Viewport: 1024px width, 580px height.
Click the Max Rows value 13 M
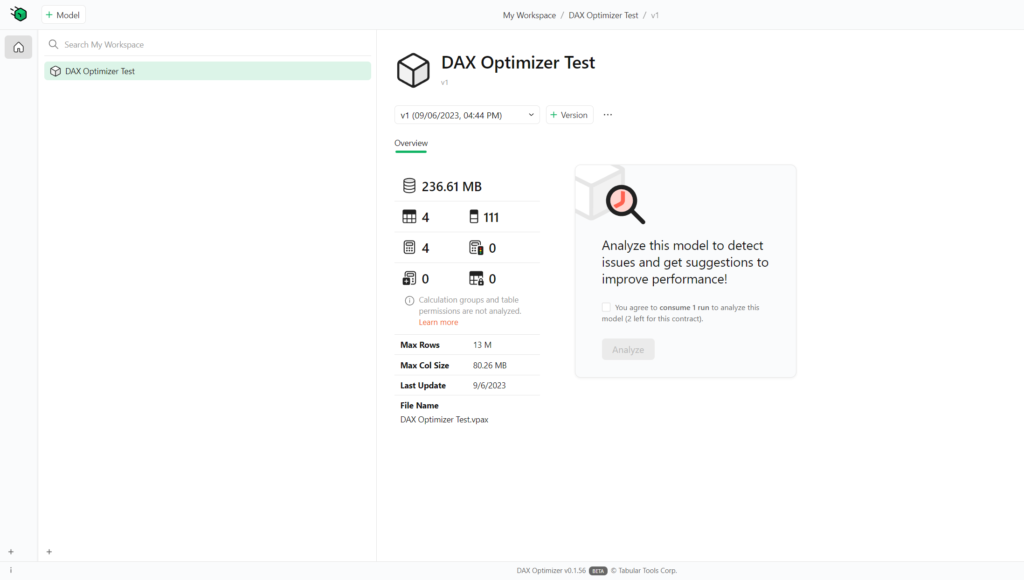click(482, 345)
